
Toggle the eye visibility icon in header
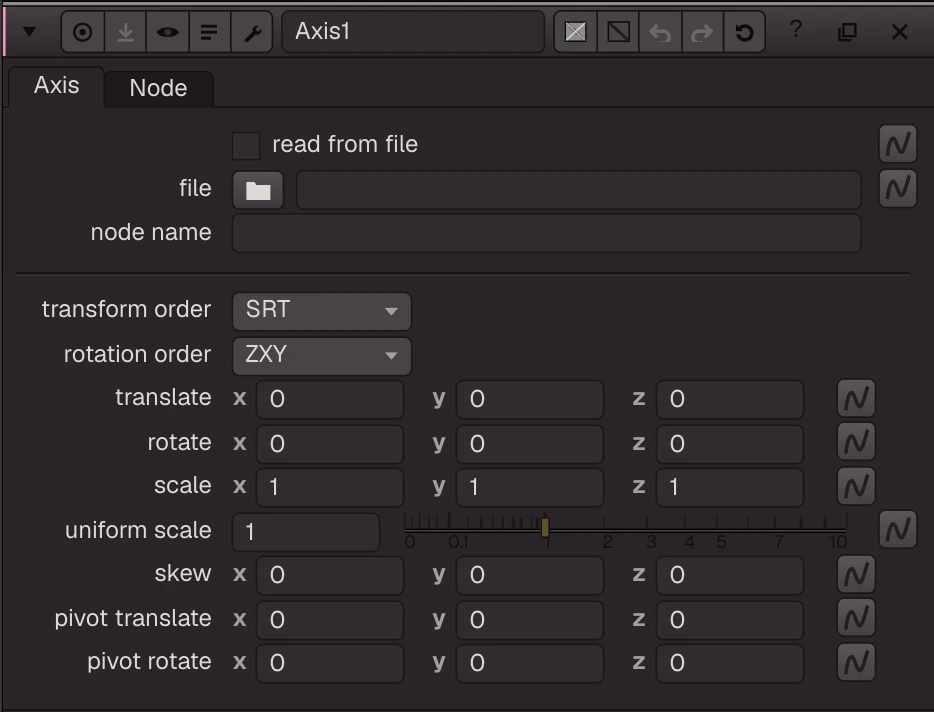167,32
